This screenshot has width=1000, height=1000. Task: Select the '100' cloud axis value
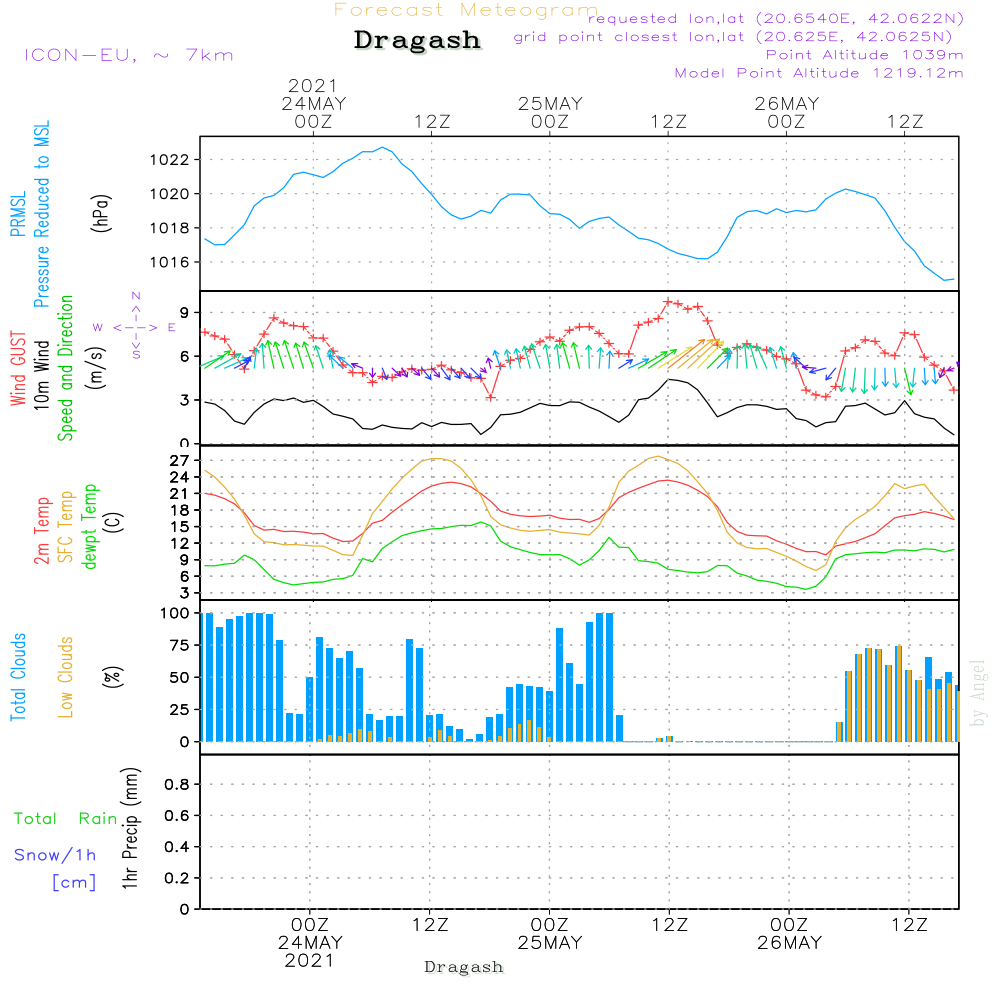[x=175, y=614]
